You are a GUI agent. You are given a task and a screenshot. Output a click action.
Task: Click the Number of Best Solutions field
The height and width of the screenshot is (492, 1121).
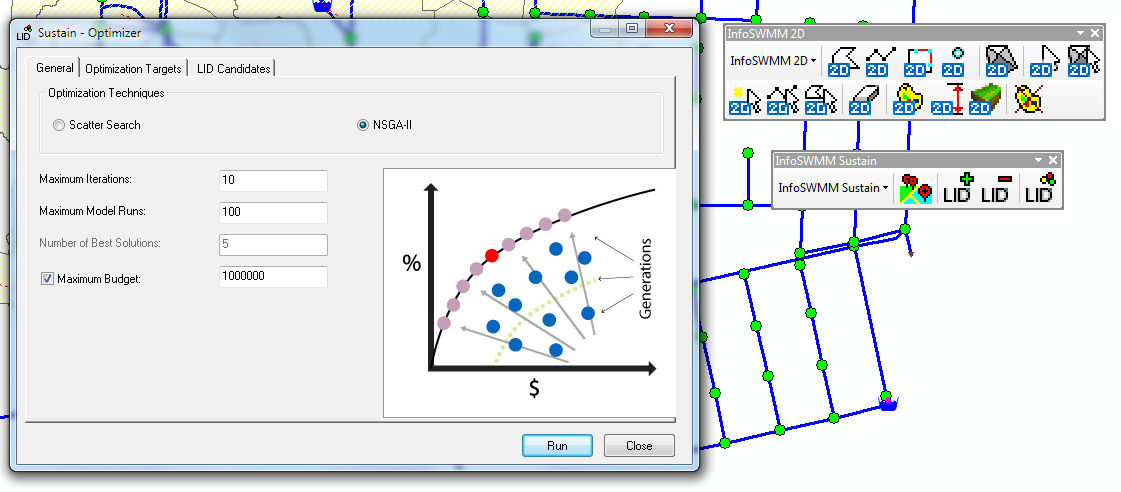click(273, 245)
